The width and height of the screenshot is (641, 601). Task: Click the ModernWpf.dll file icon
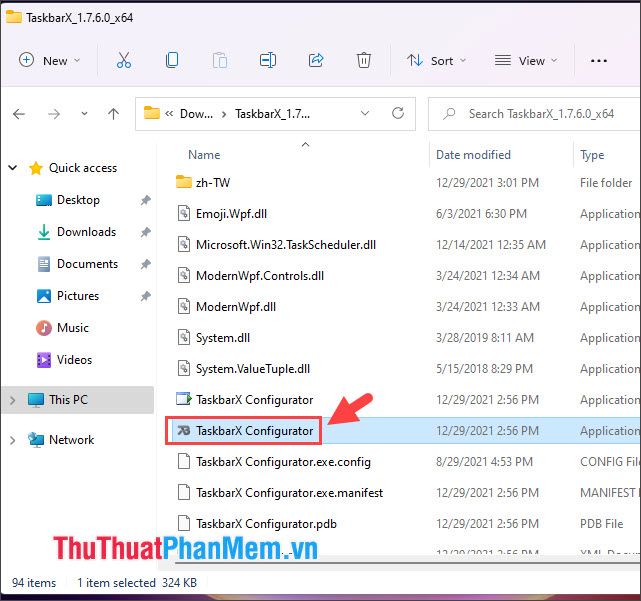[184, 306]
